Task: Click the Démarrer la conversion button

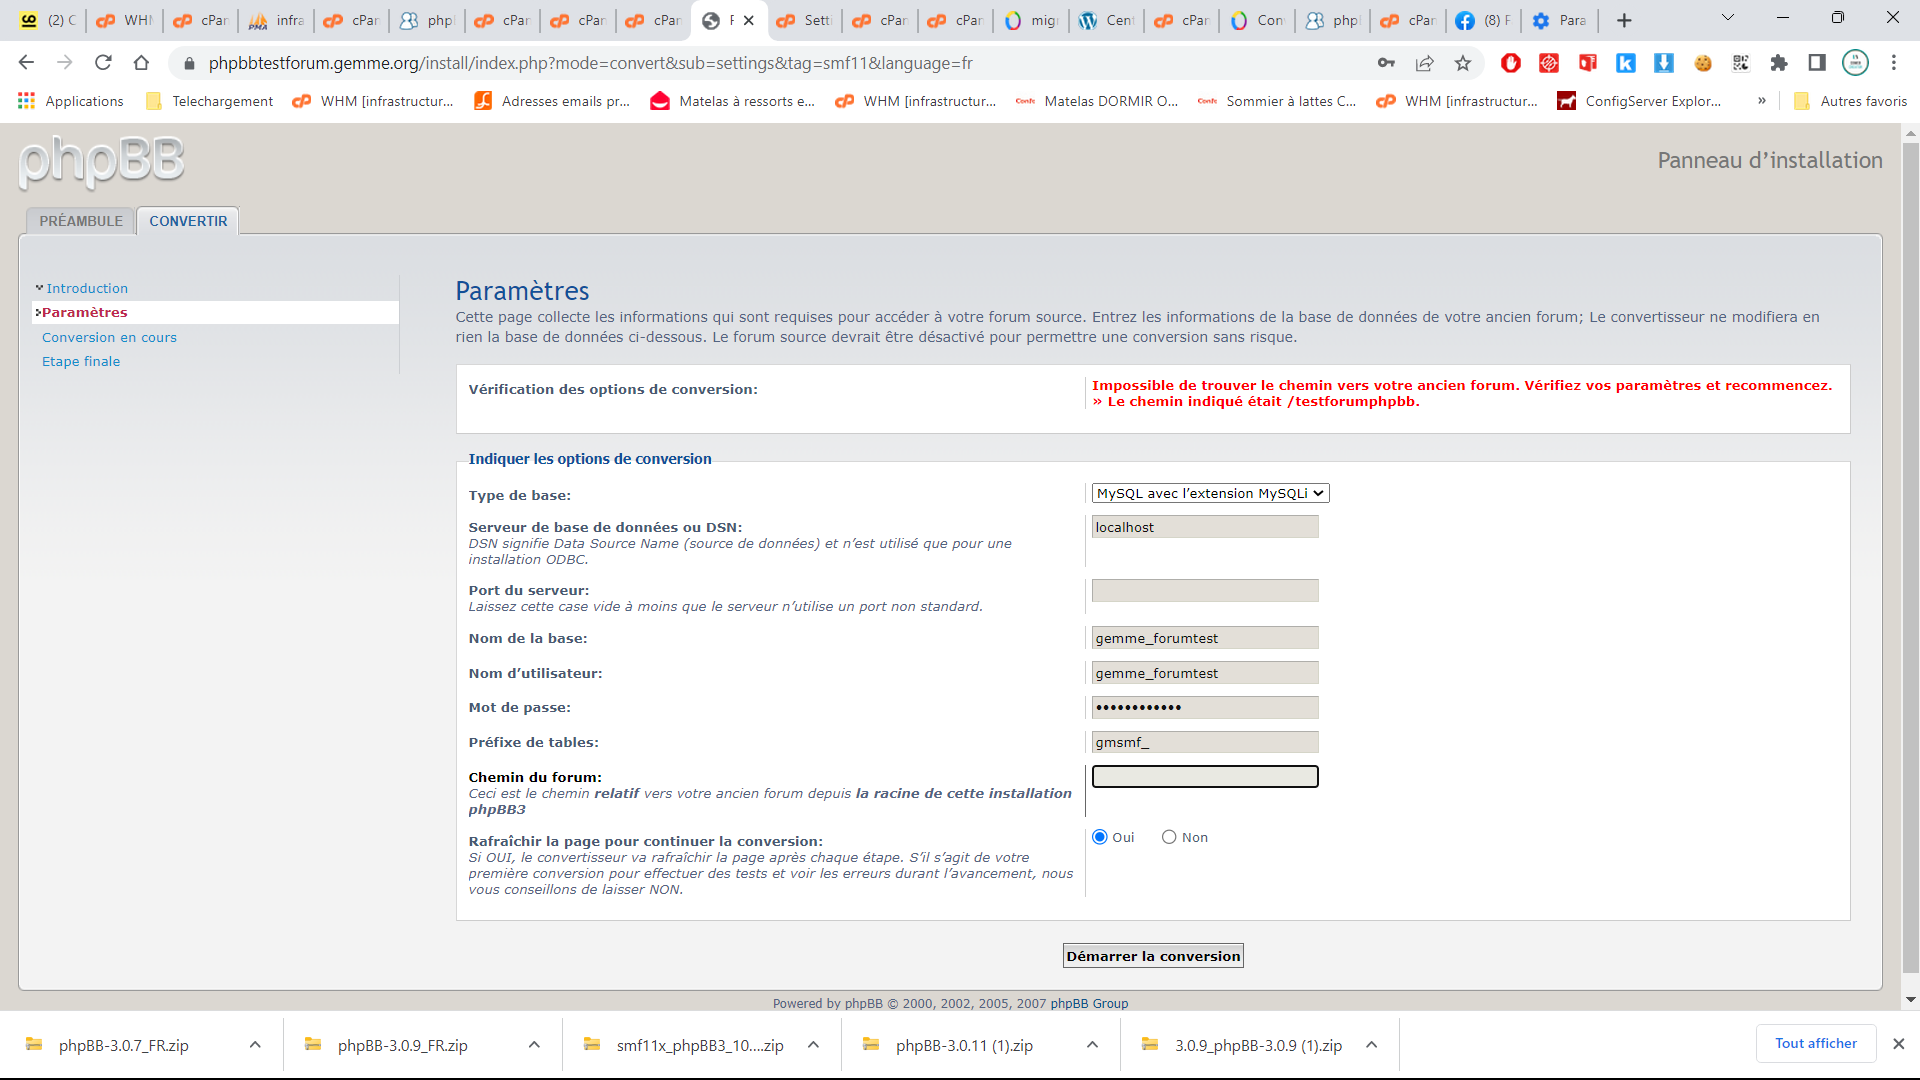Action: [x=1152, y=957]
